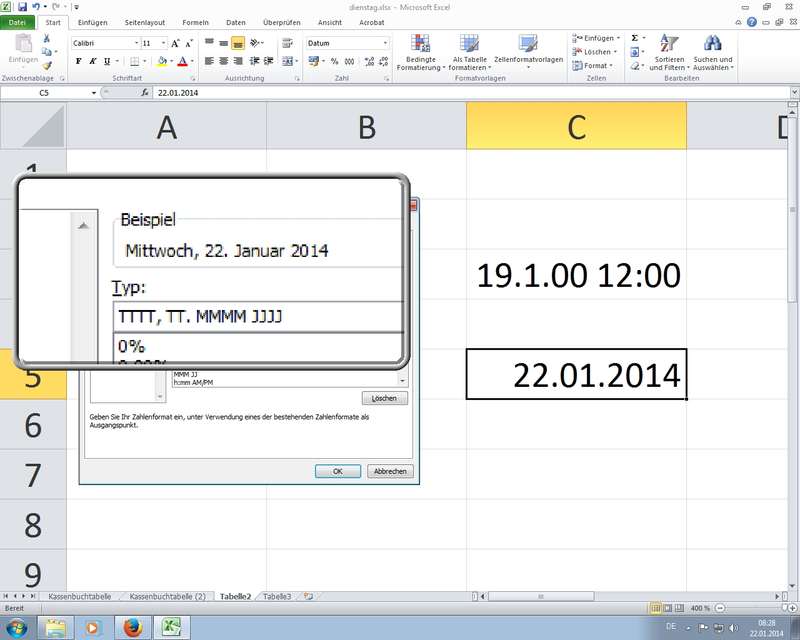The height and width of the screenshot is (640, 800).
Task: Select the column A header
Action: point(166,126)
